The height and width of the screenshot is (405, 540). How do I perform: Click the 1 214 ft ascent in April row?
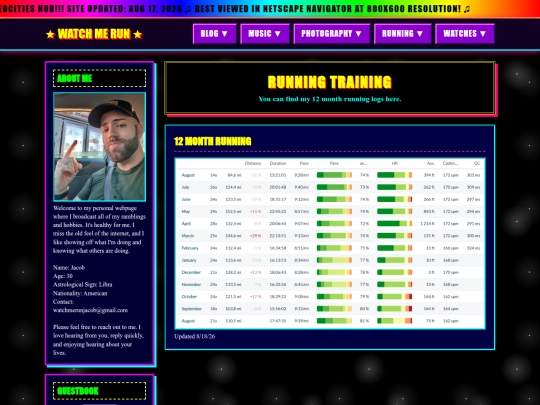tap(427, 224)
